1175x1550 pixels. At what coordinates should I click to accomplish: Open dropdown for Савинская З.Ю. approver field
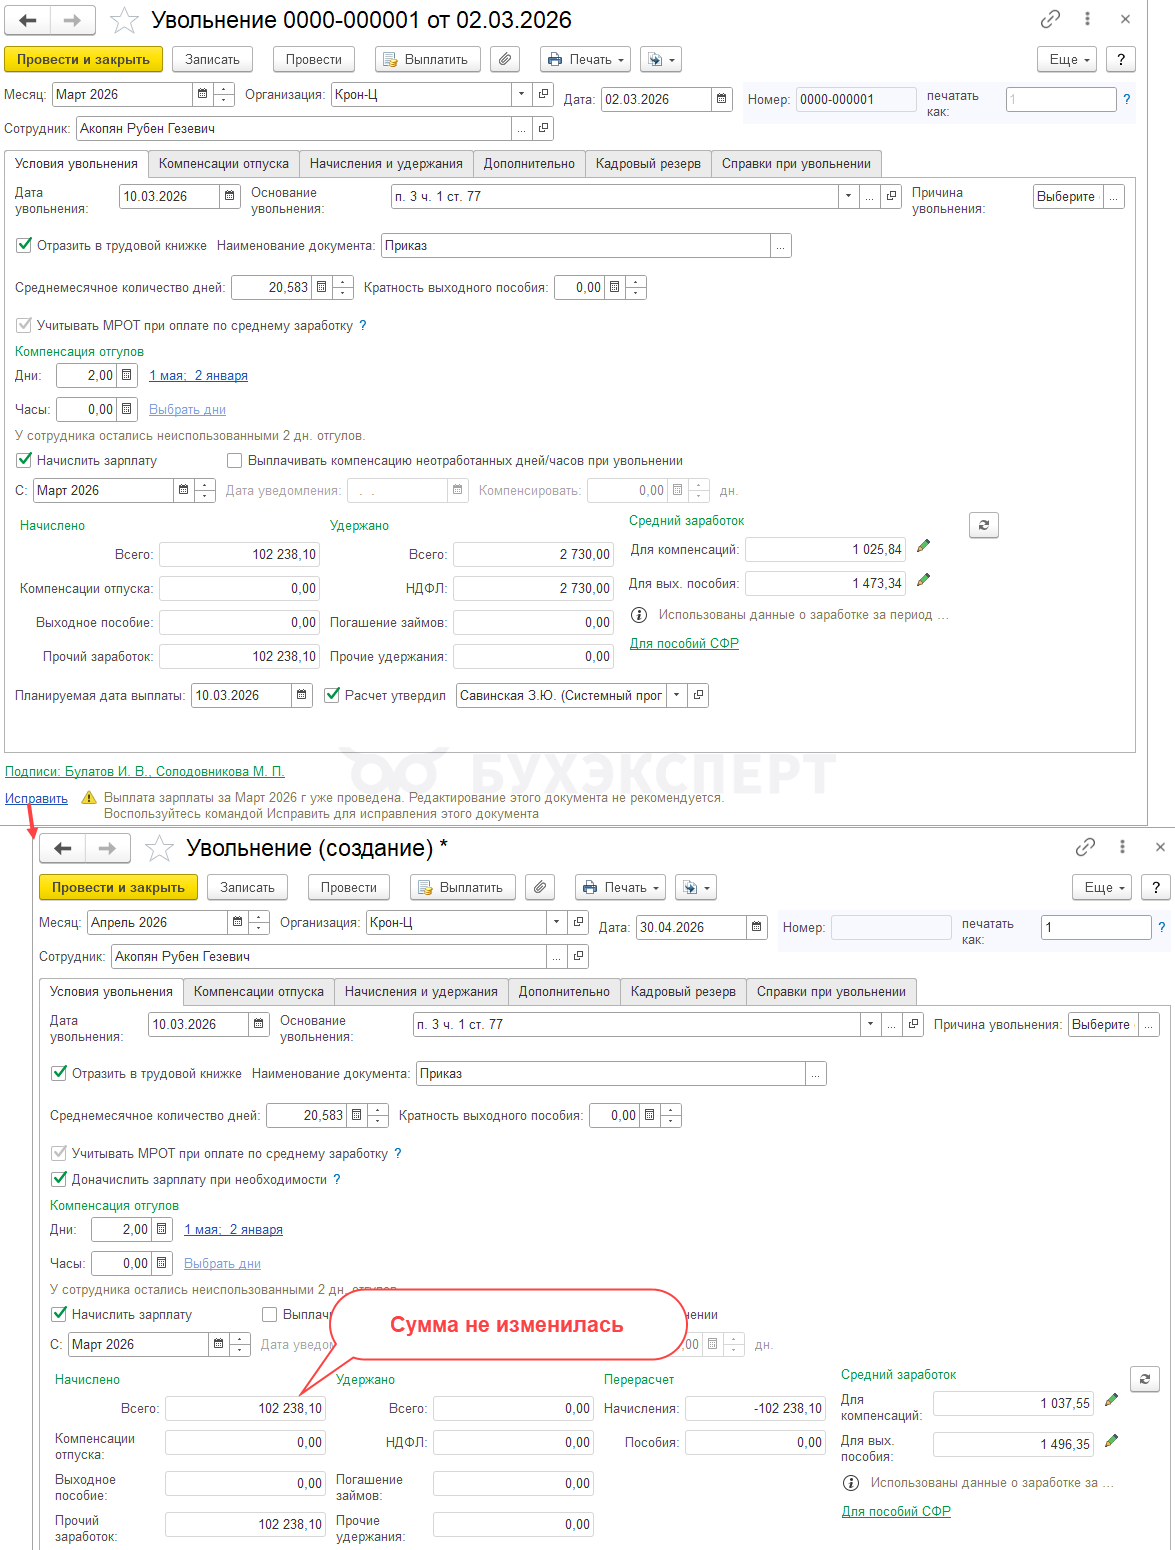[677, 695]
